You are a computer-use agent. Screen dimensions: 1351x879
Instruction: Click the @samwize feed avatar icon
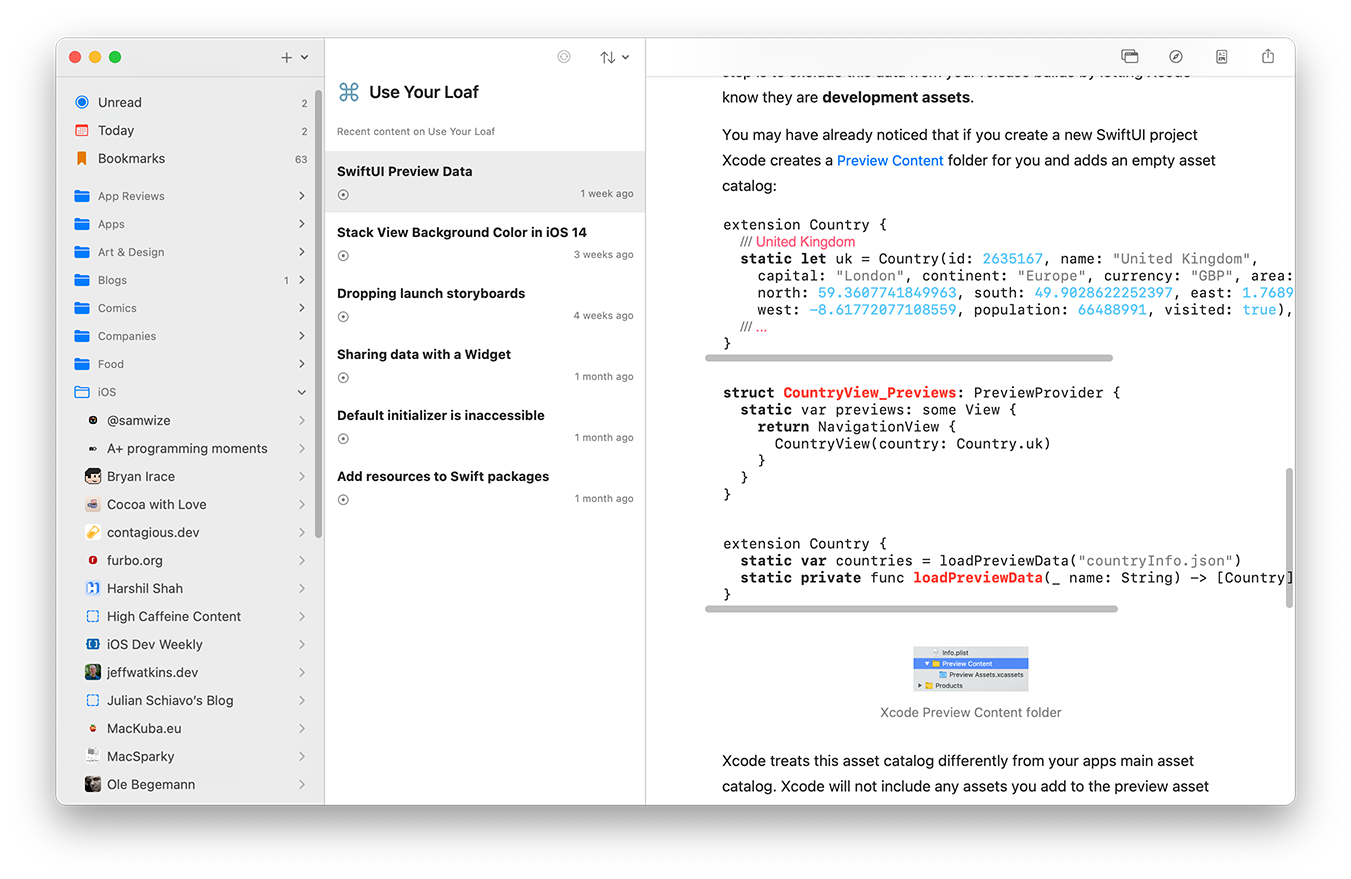pos(93,420)
